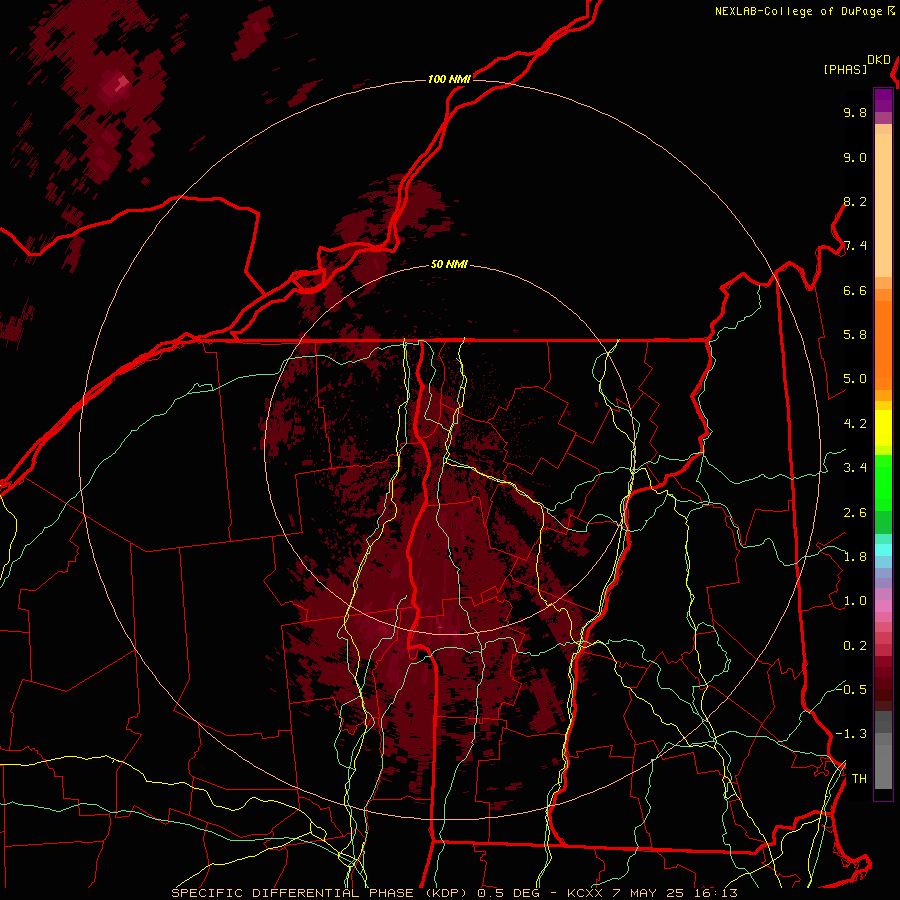The image size is (900, 900).
Task: Click the 0.2 legend value
Action: (855, 646)
